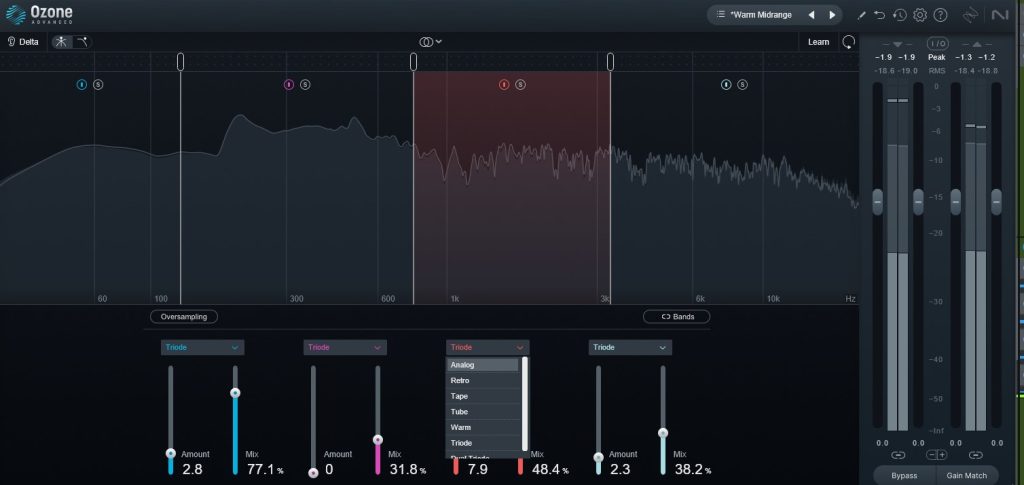This screenshot has height=485, width=1024.
Task: Open the settings gear icon
Action: (920, 15)
